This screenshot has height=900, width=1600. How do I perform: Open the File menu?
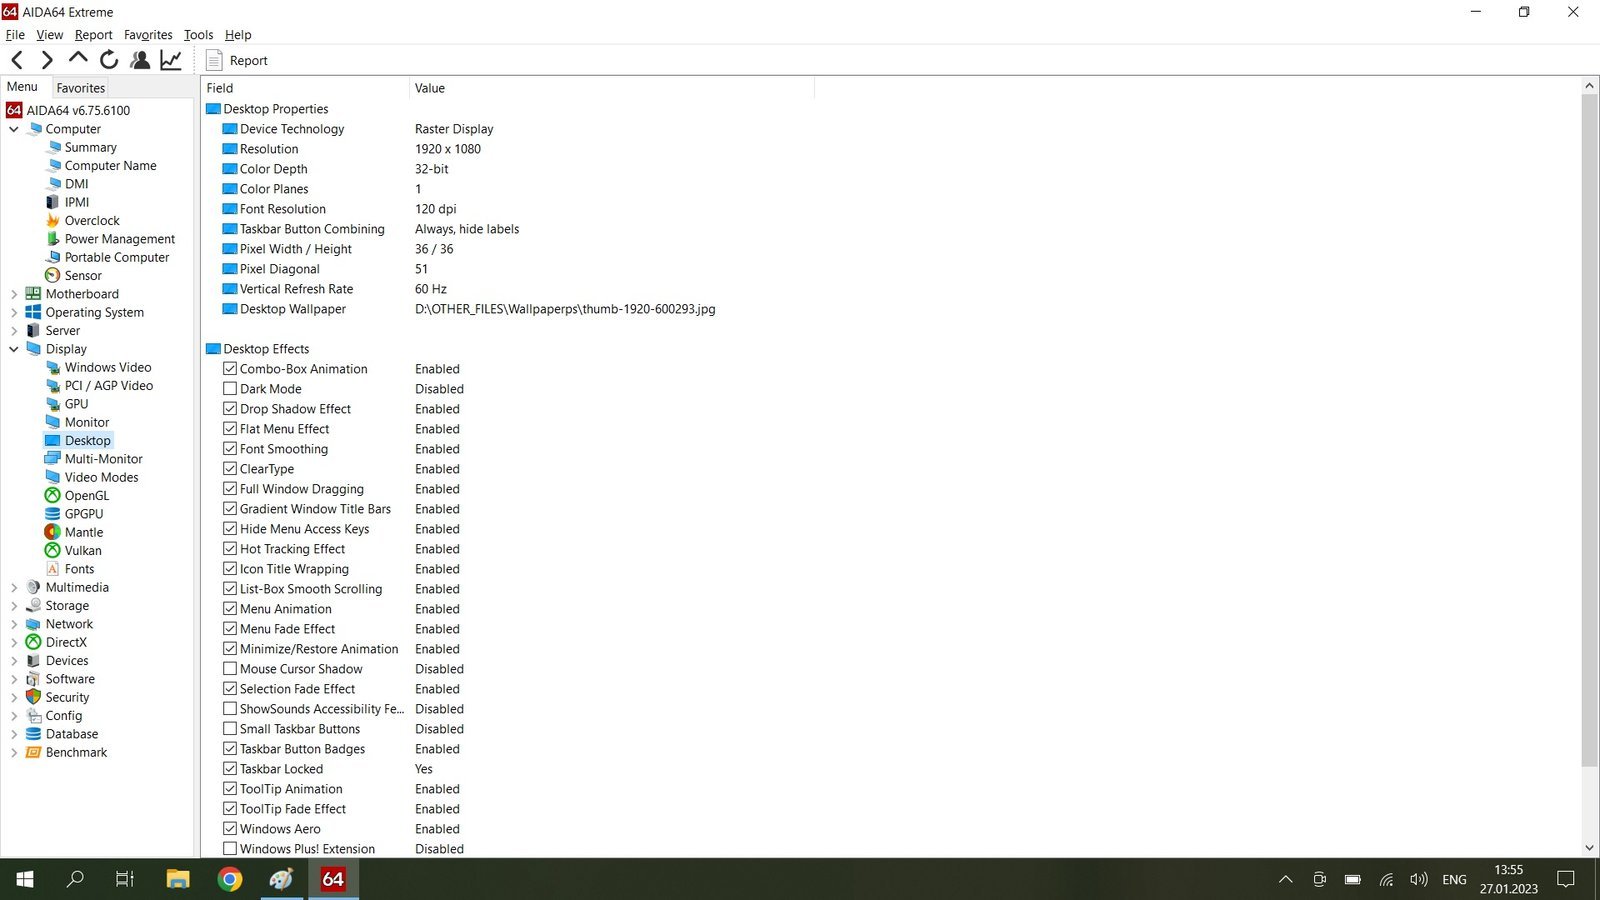(15, 35)
